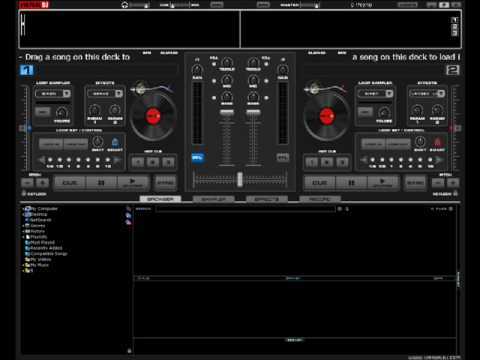The height and width of the screenshot is (360, 480).
Task: Sync the left deck
Action: tap(165, 183)
